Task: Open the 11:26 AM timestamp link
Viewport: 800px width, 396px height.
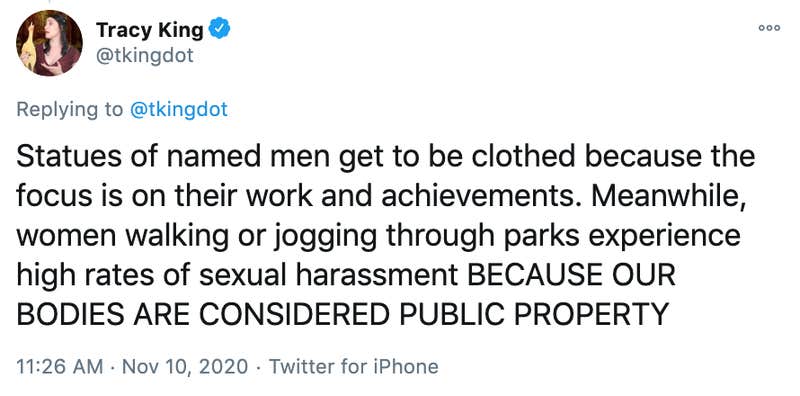Action: pyautogui.click(x=60, y=366)
